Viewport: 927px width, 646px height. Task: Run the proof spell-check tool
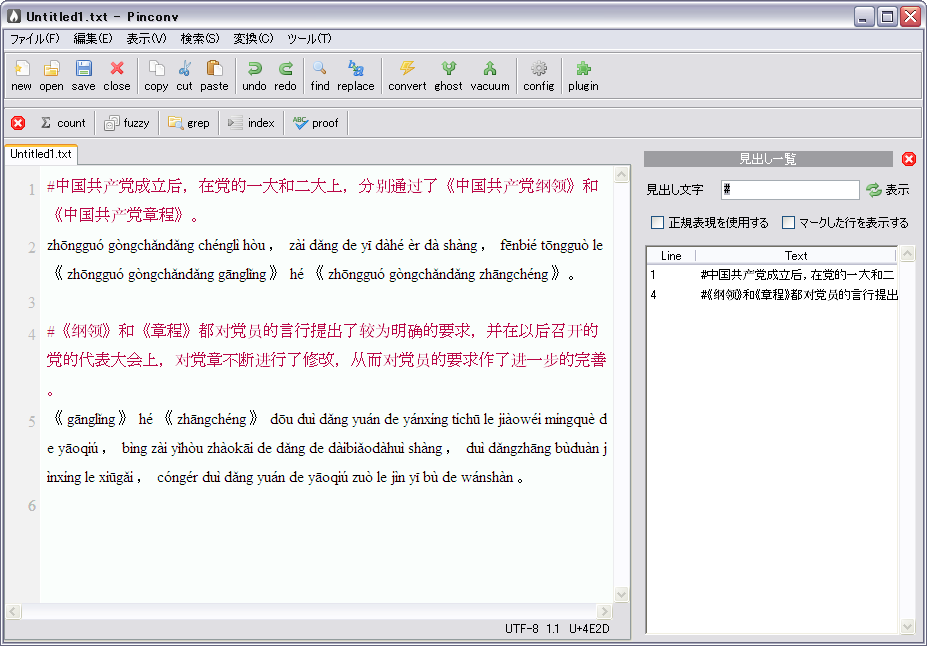click(x=316, y=123)
